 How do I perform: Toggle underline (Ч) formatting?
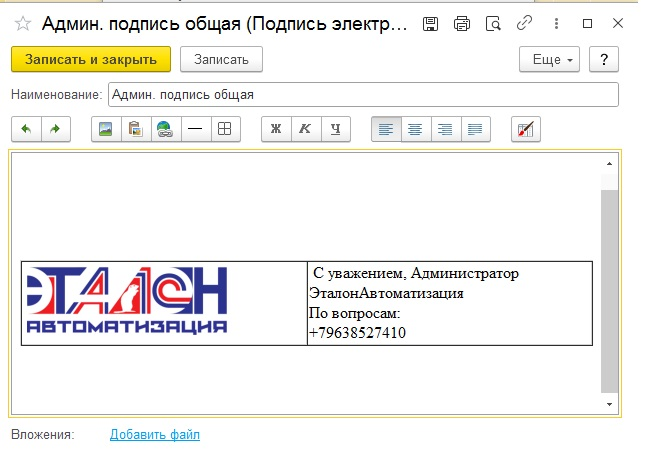tap(336, 129)
